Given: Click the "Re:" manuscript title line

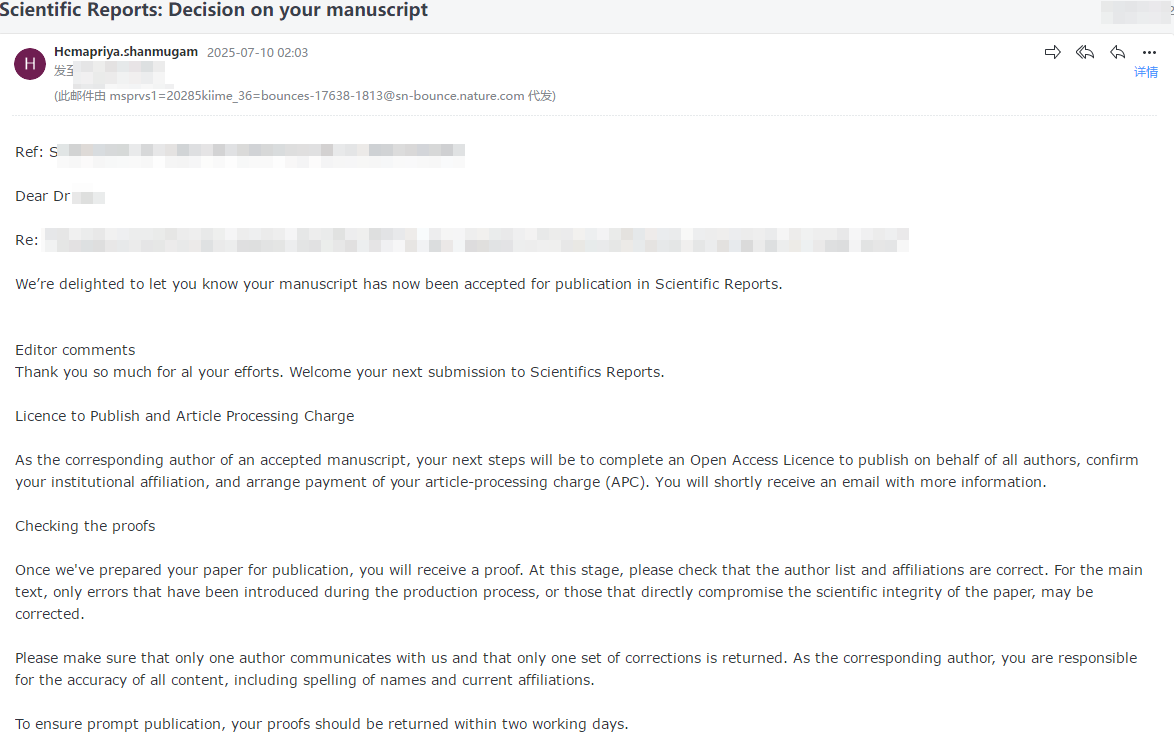Looking at the screenshot, I should click(x=460, y=240).
